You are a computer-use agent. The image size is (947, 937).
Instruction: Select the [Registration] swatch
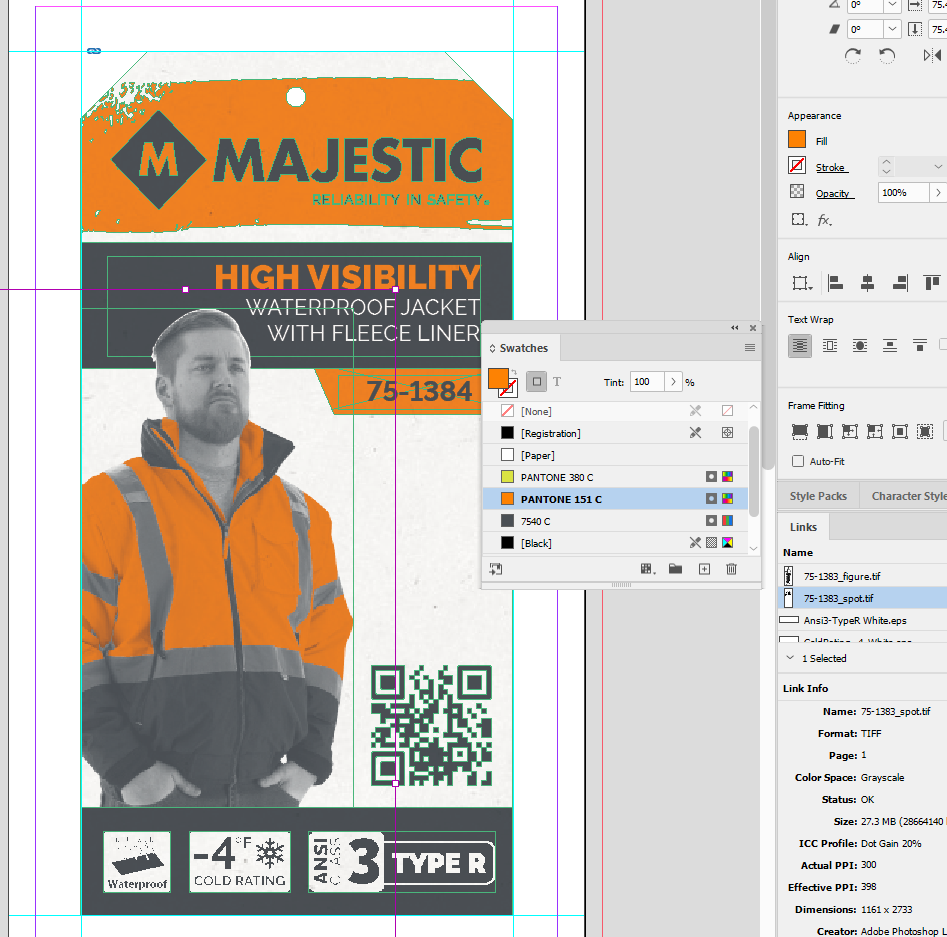point(615,433)
